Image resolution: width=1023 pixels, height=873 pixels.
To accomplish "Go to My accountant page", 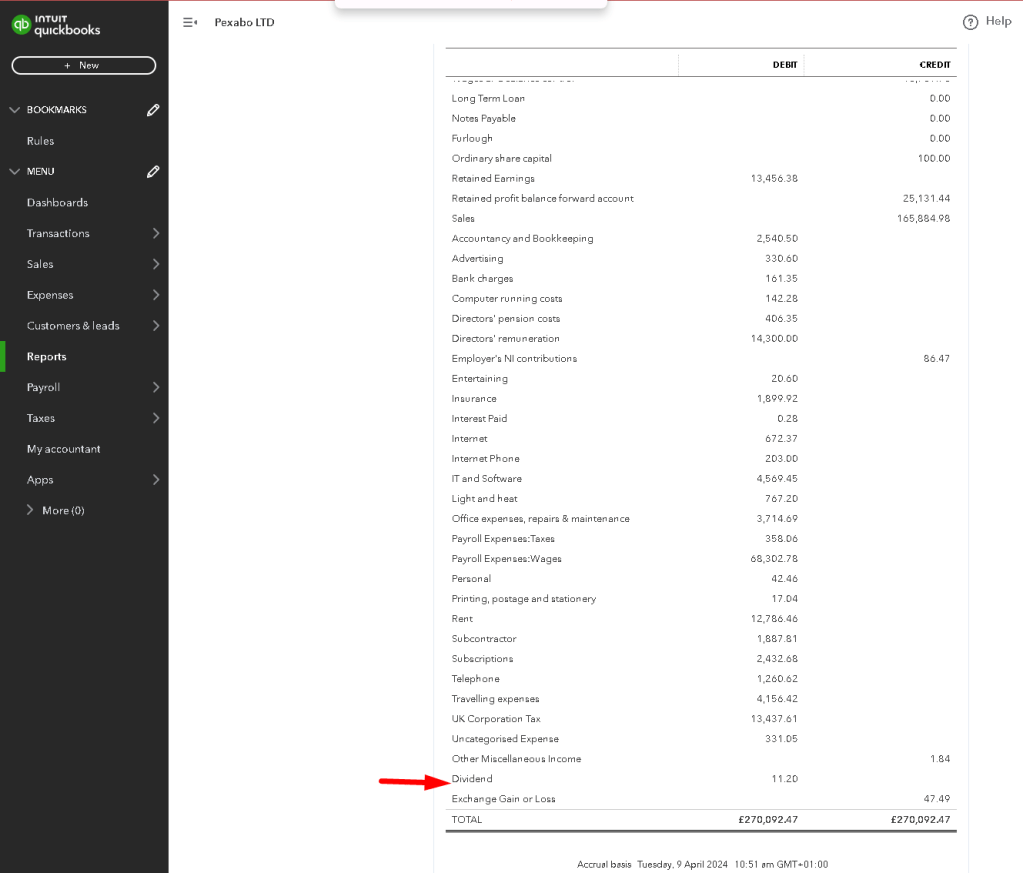I will coord(63,449).
